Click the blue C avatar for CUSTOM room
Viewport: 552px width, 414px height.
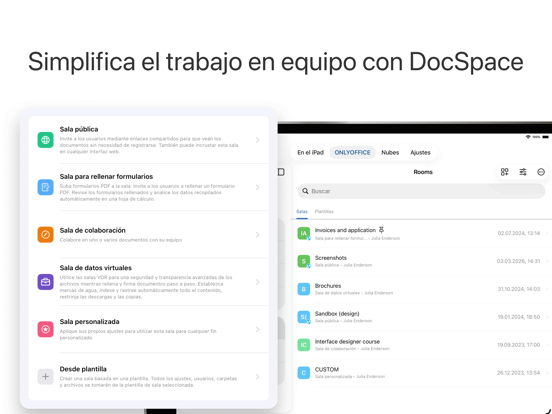pyautogui.click(x=303, y=373)
